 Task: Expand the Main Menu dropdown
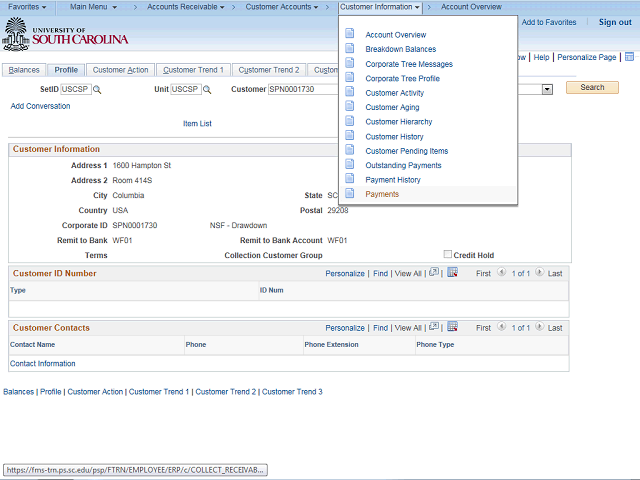tap(93, 7)
